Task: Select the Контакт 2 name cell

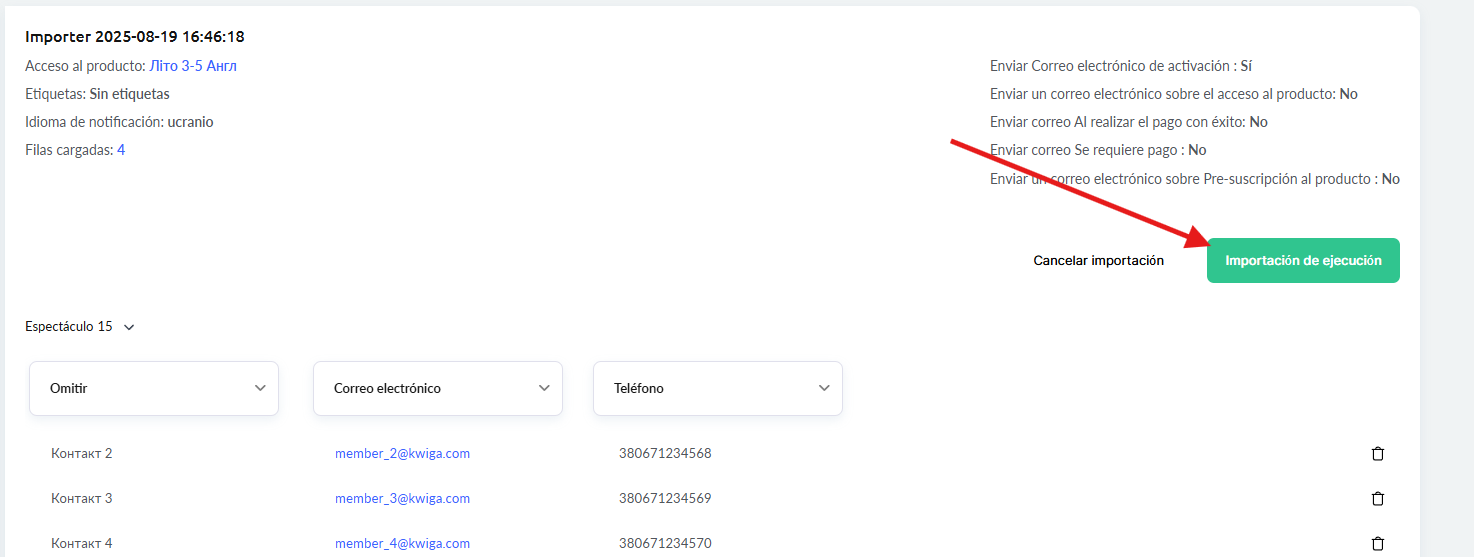Action: point(82,454)
